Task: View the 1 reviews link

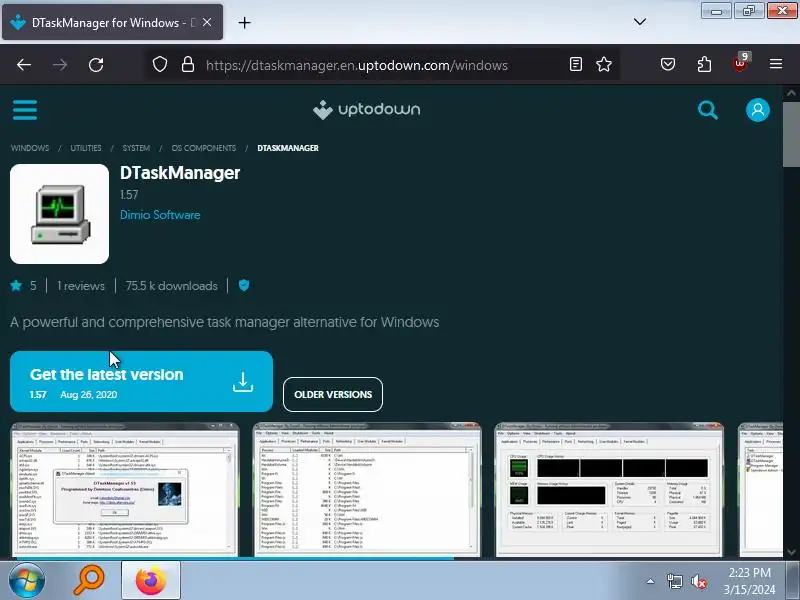Action: point(81,286)
